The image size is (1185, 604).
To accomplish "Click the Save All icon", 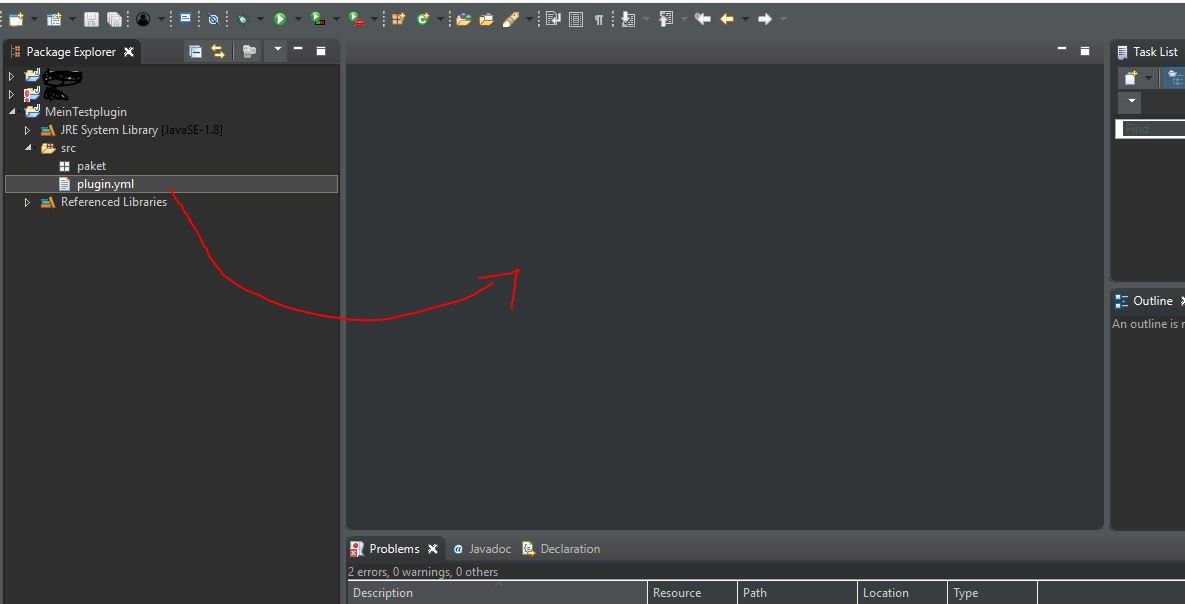I will (x=114, y=19).
